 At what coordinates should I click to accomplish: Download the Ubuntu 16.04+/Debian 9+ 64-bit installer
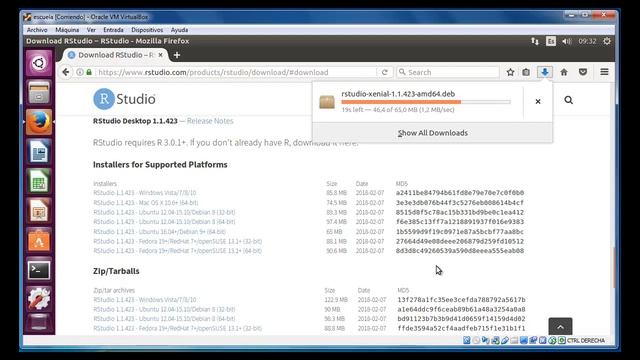159,232
